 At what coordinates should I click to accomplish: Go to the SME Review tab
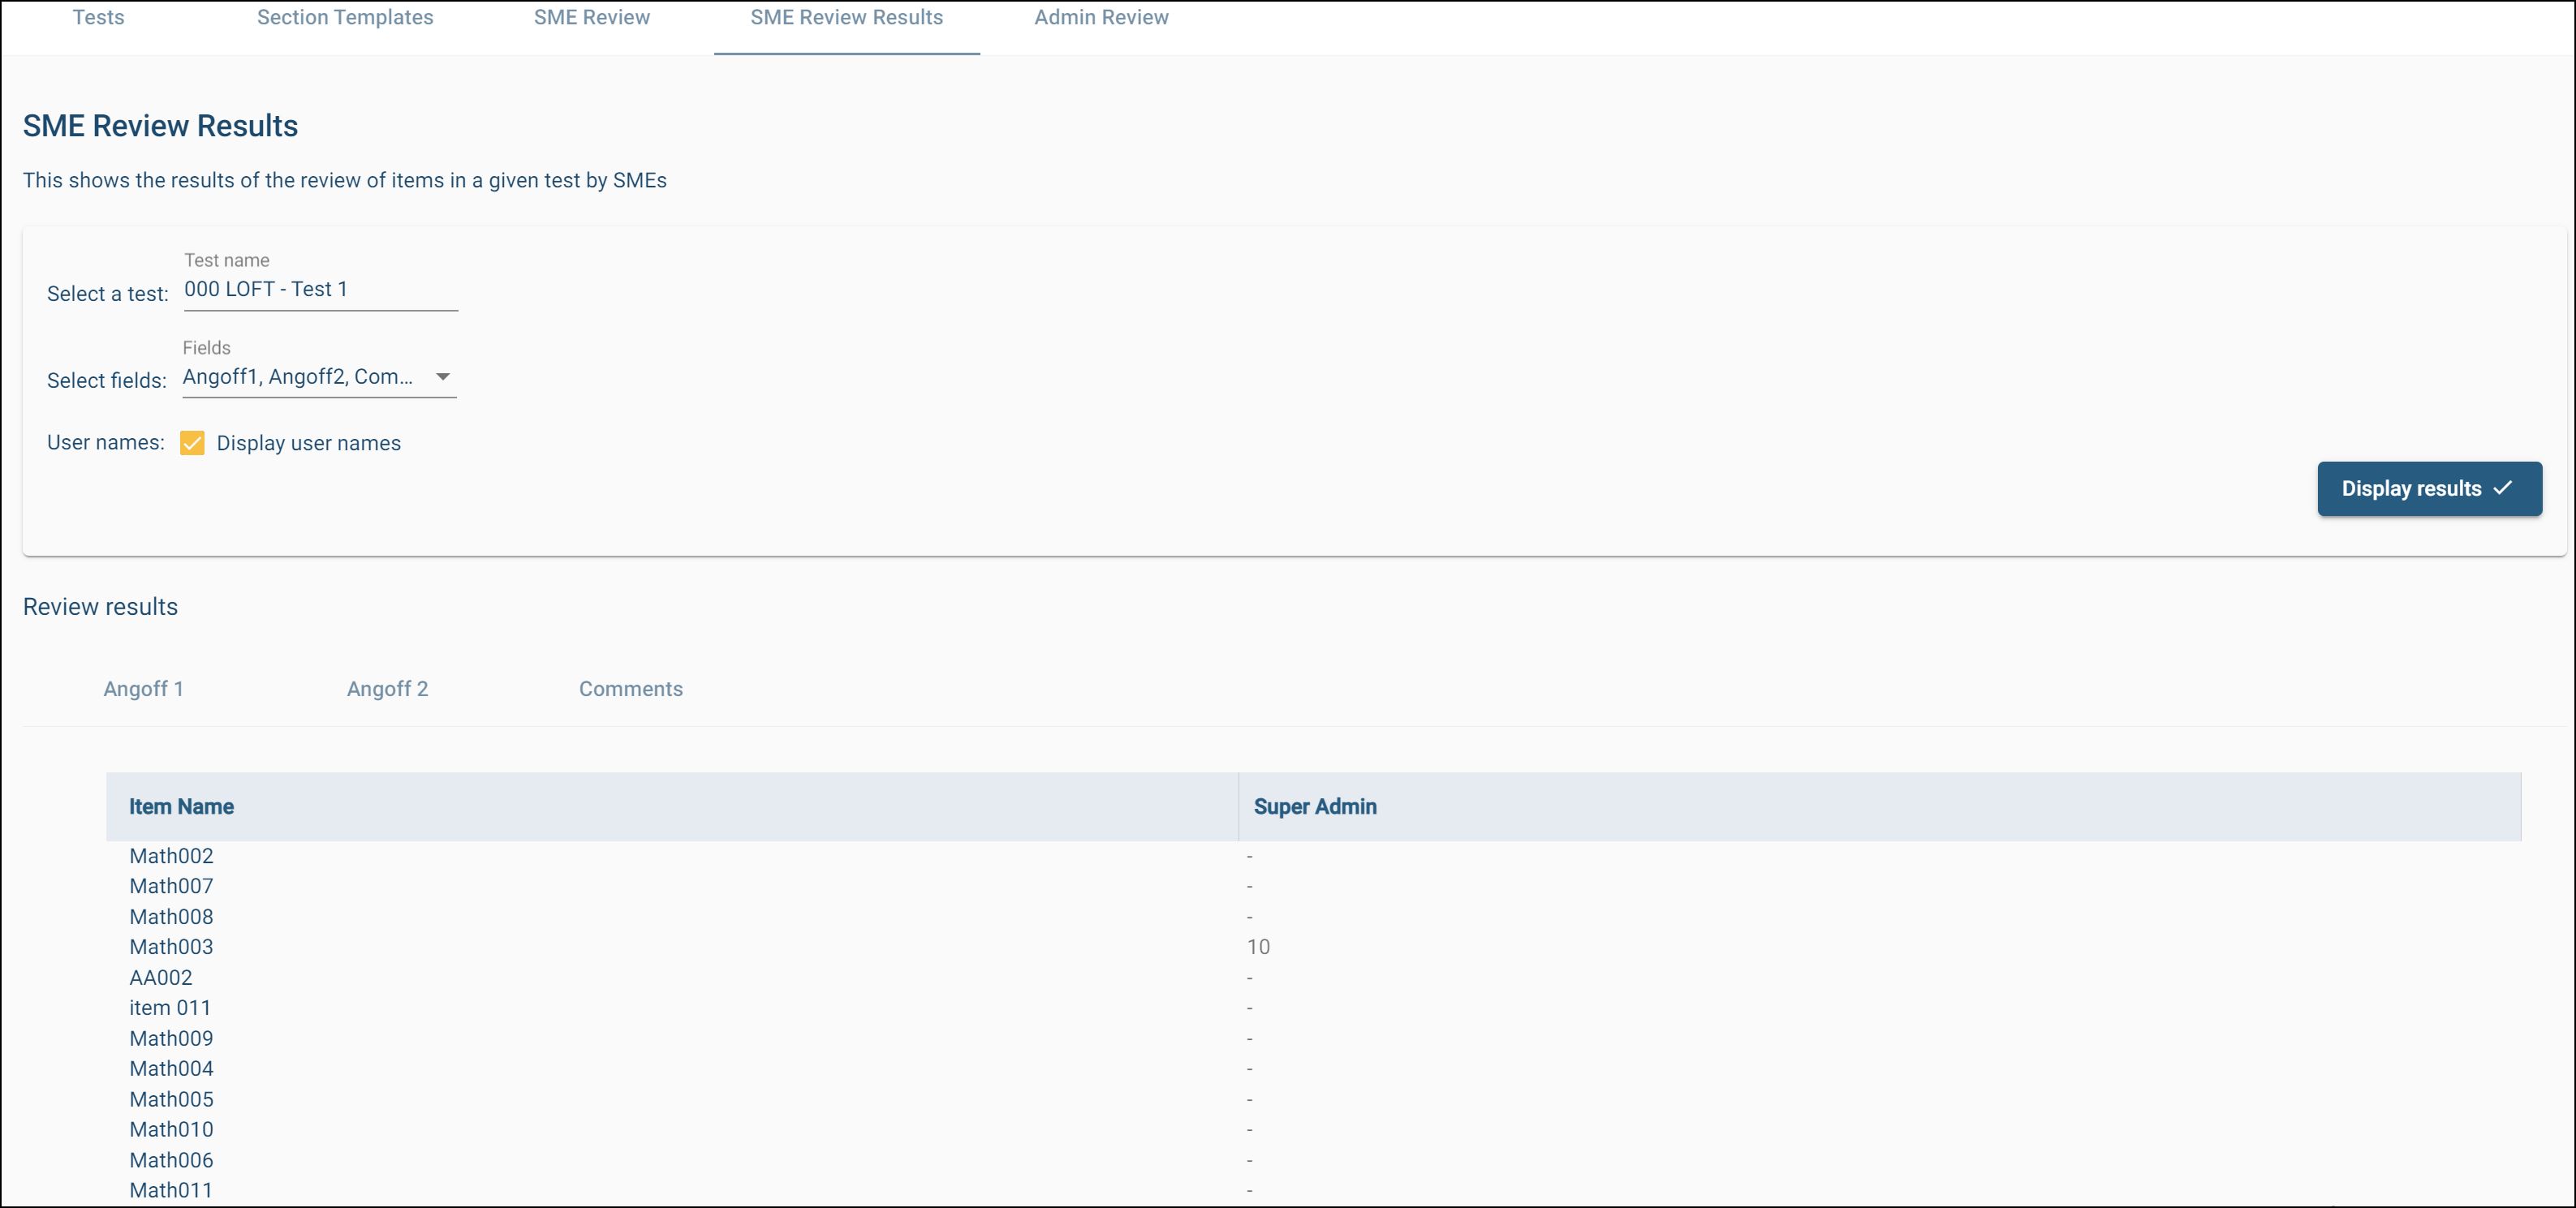tap(592, 18)
